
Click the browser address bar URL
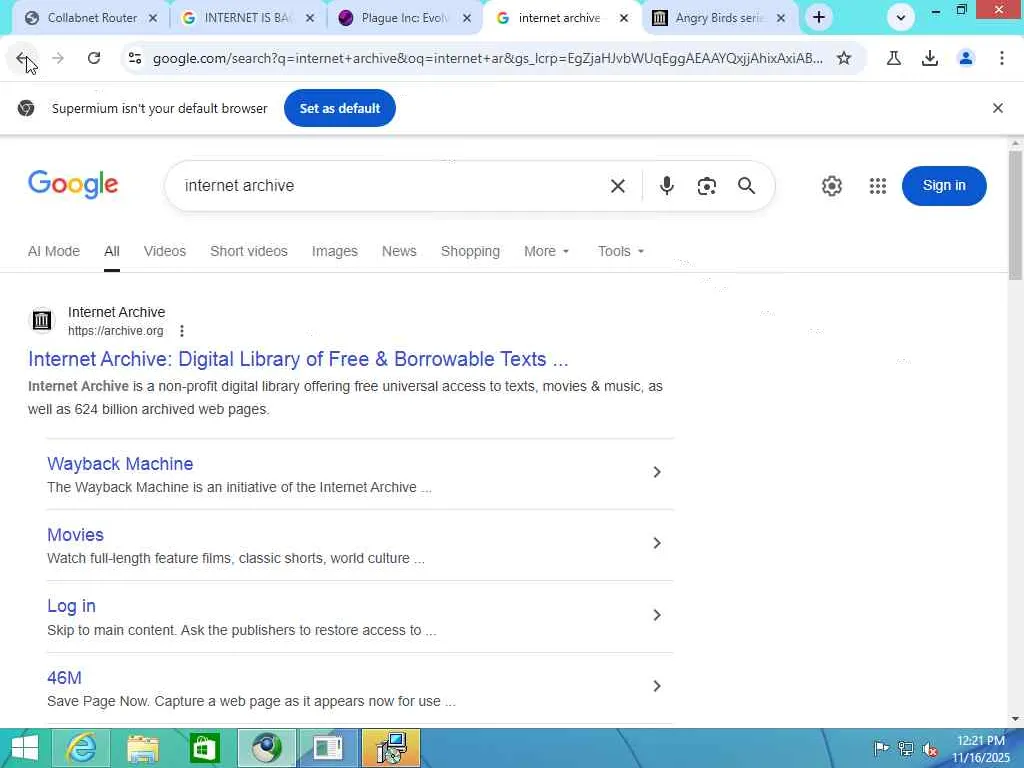point(487,59)
